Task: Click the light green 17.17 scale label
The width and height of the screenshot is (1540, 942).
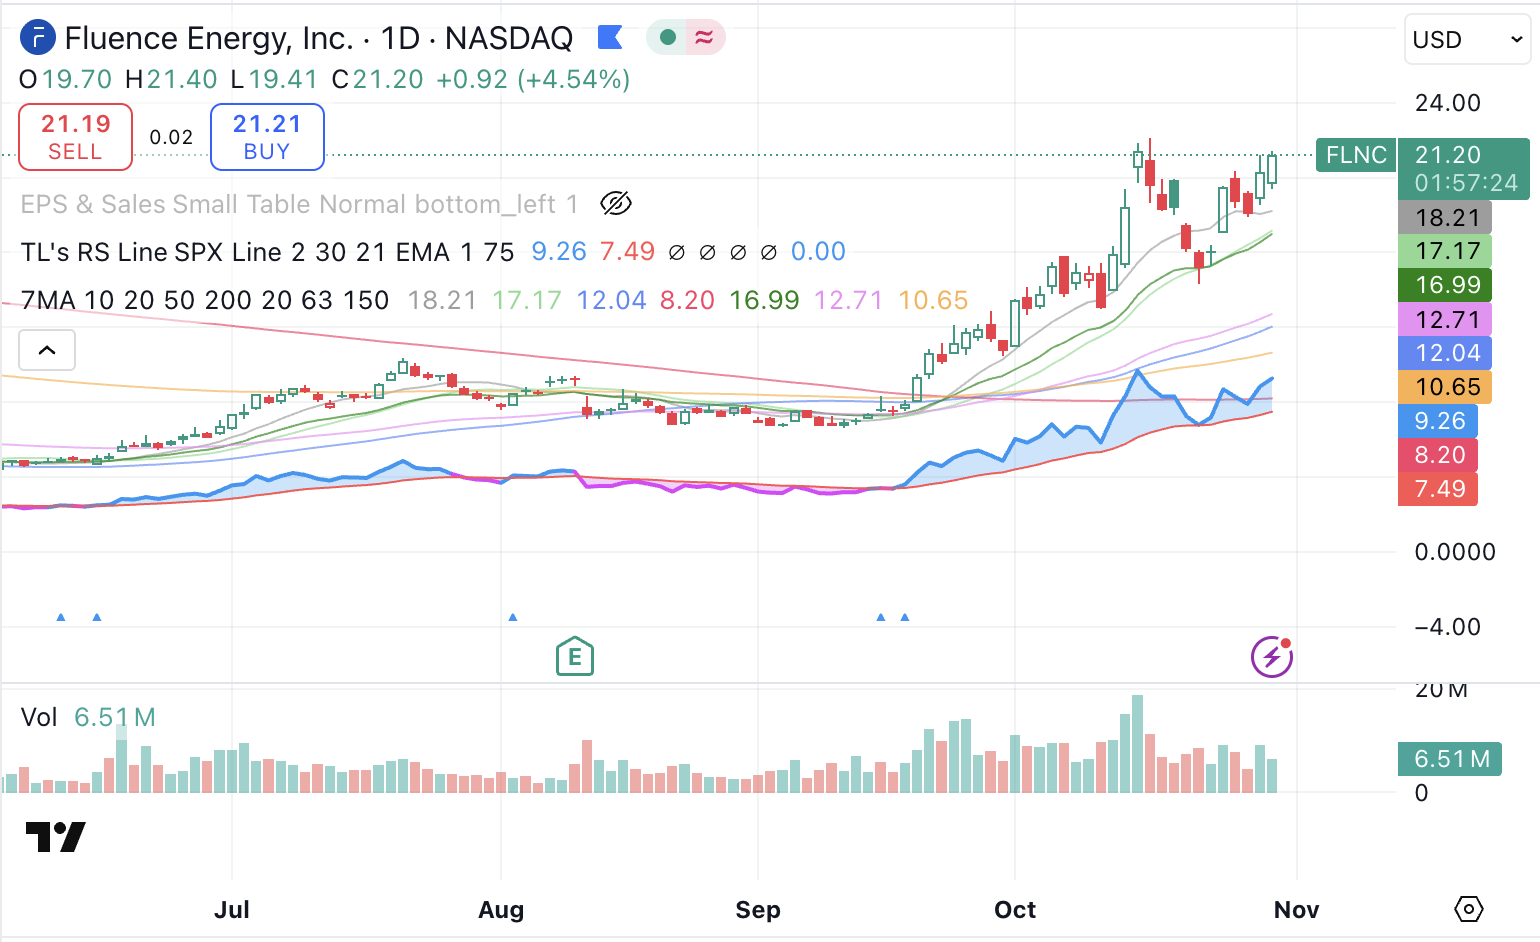Action: coord(1446,251)
